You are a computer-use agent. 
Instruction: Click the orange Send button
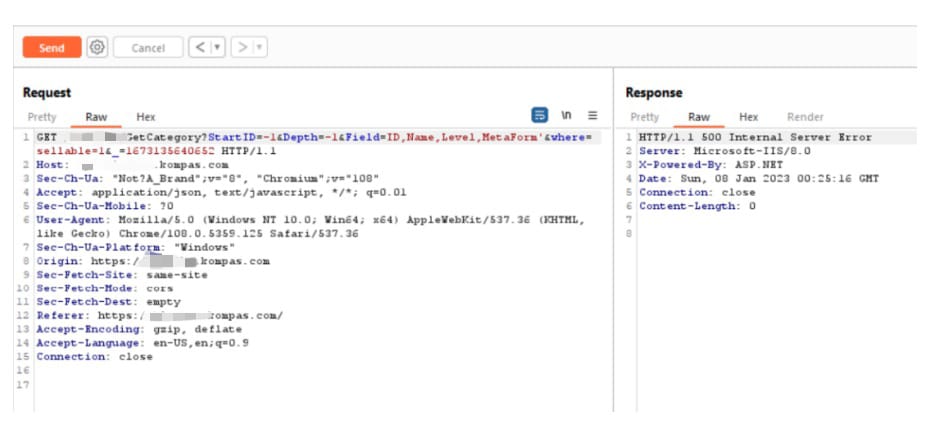[x=52, y=47]
